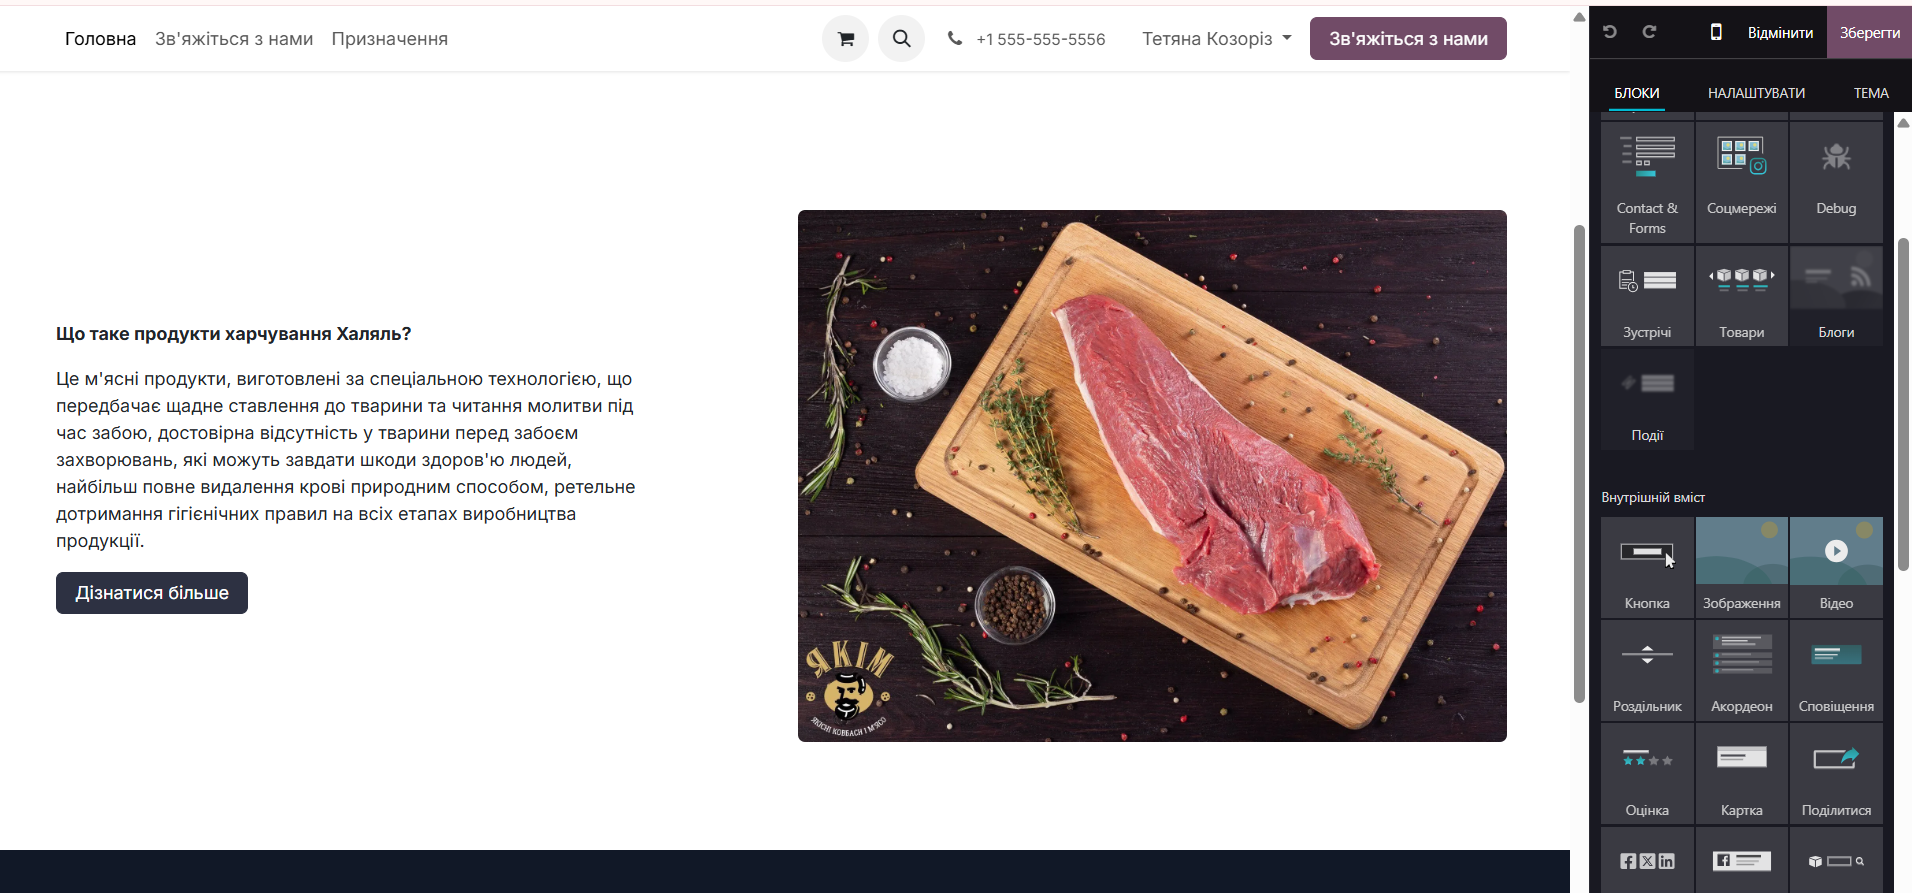Select the Оцінка rating block
The image size is (1912, 893).
[x=1647, y=773]
